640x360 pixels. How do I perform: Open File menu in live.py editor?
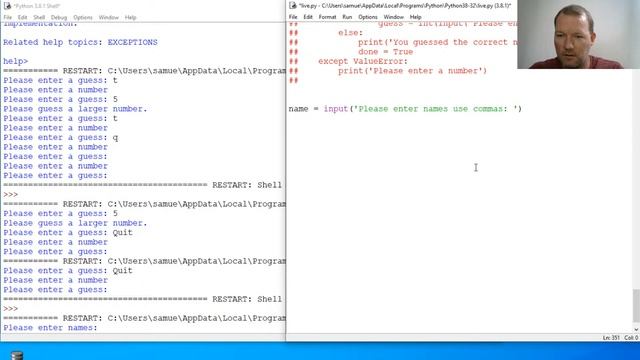pos(293,17)
